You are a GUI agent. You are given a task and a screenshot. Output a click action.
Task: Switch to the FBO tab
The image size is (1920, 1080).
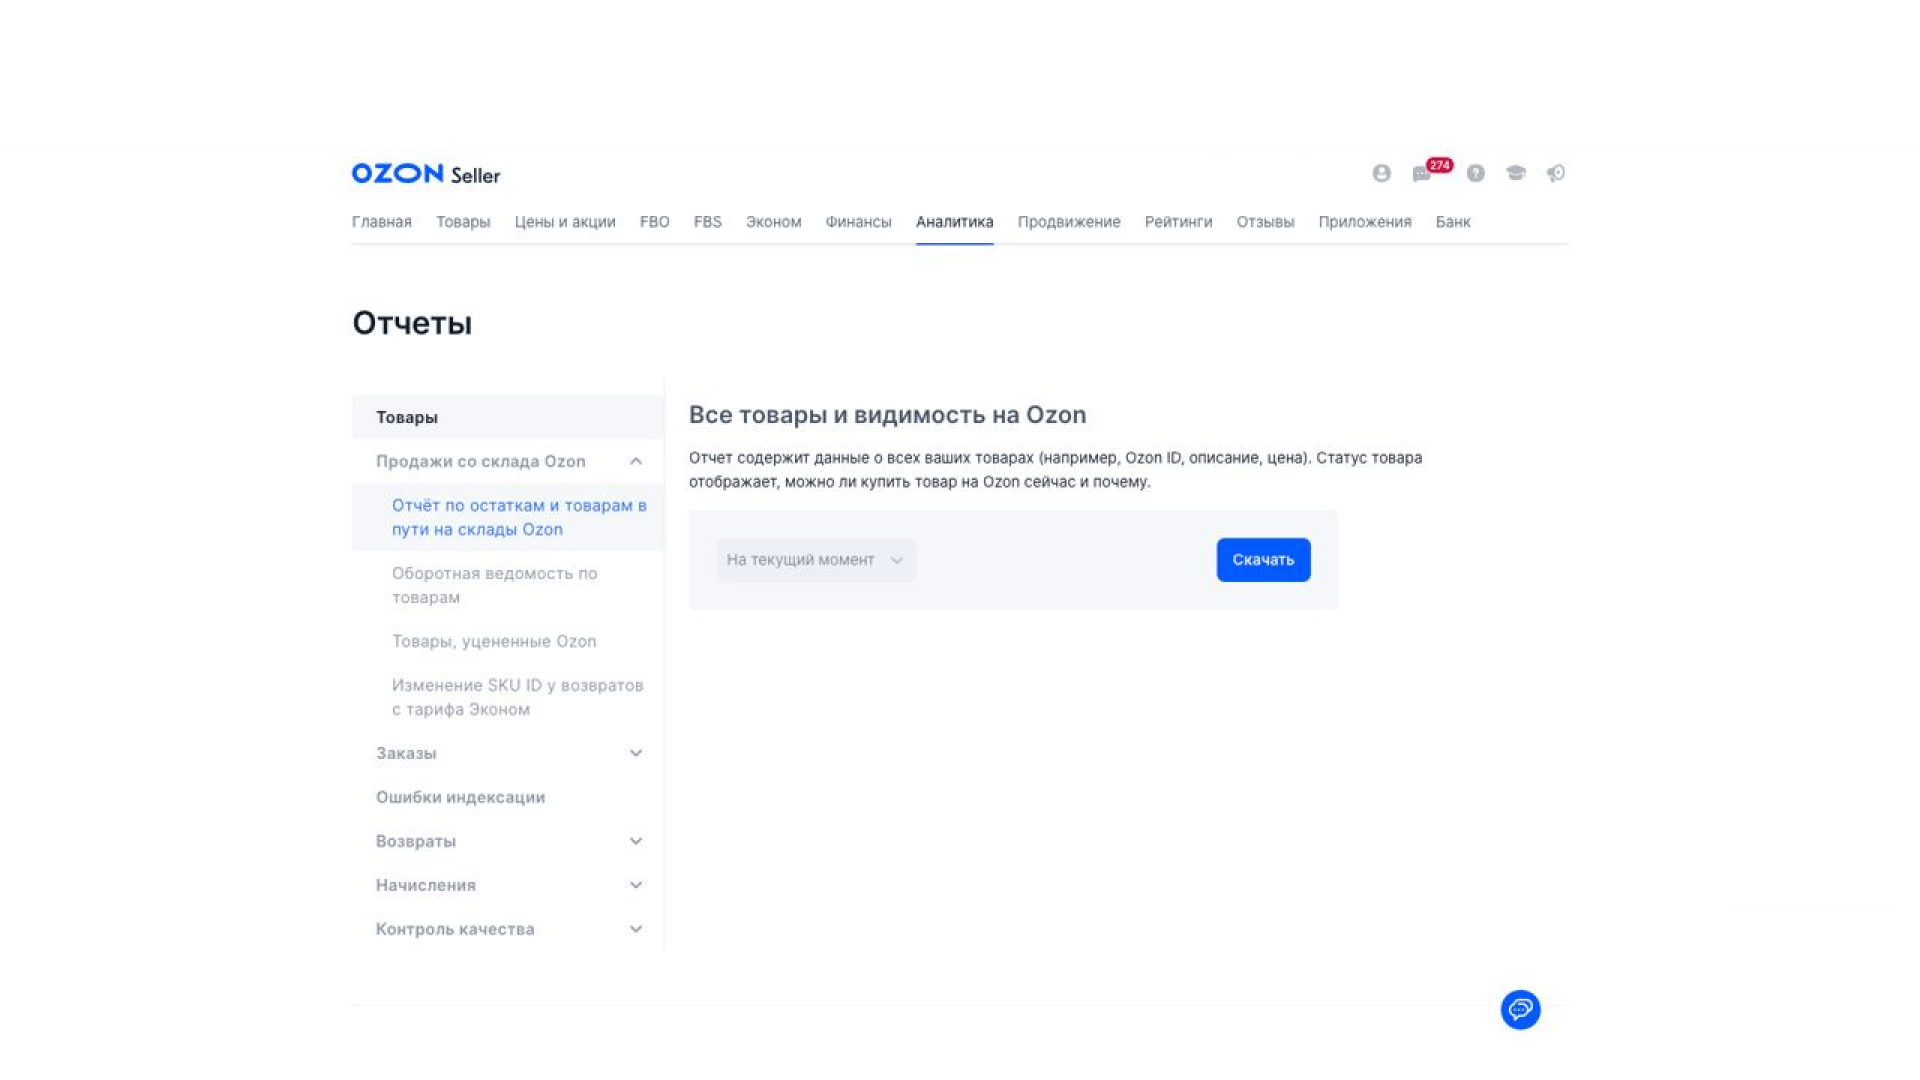click(655, 222)
